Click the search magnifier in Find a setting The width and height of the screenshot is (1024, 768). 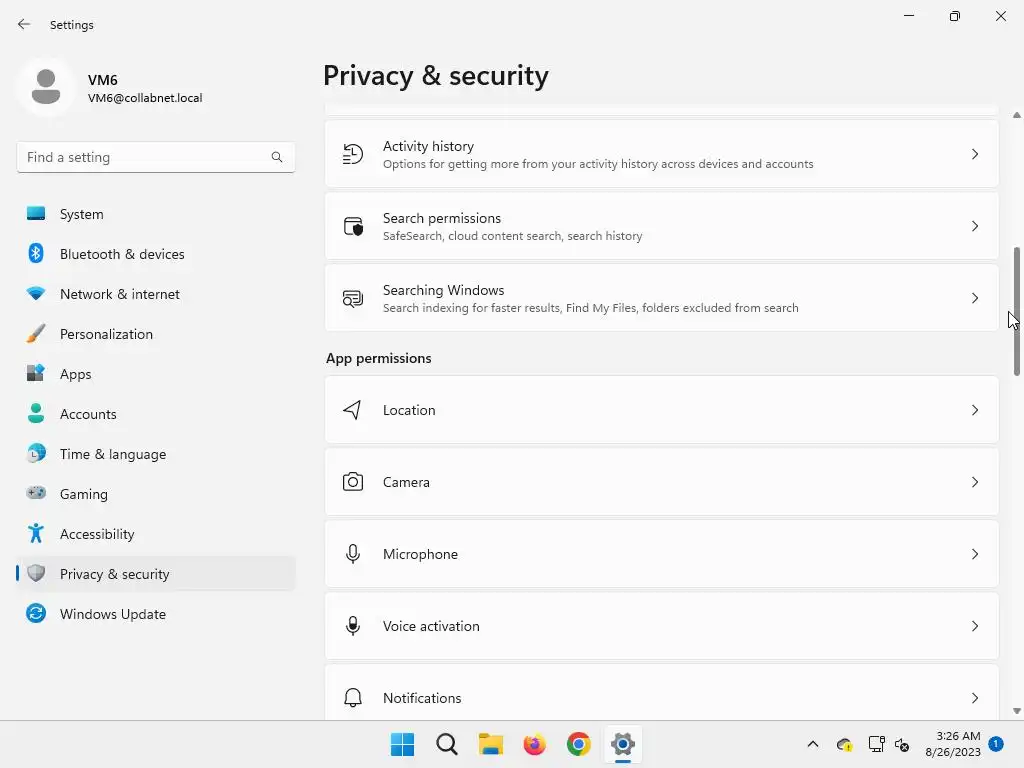click(277, 157)
